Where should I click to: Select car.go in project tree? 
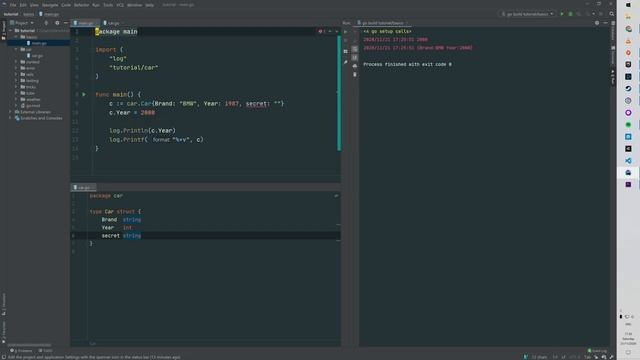pyautogui.click(x=37, y=56)
